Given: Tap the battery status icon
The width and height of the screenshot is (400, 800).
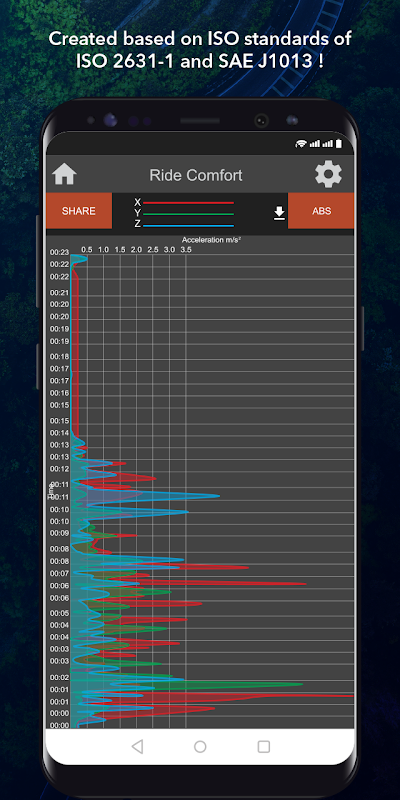Looking at the screenshot, I should [339, 144].
